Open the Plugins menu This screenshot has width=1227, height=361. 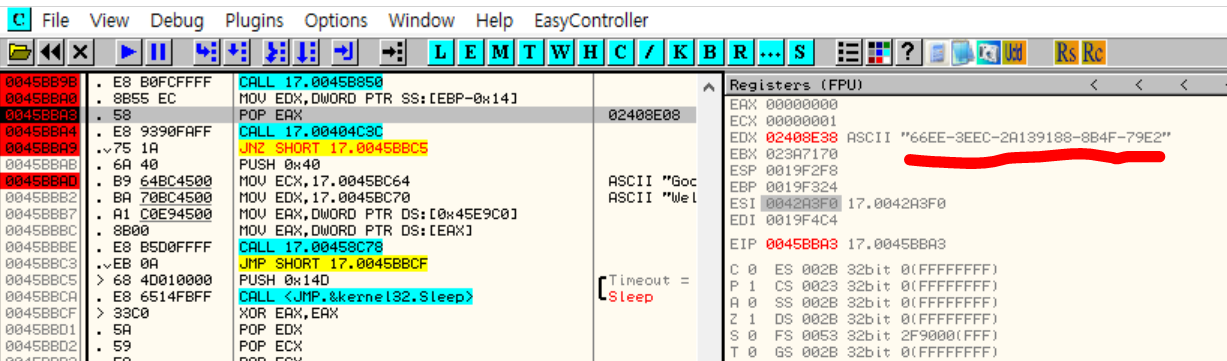pyautogui.click(x=254, y=20)
